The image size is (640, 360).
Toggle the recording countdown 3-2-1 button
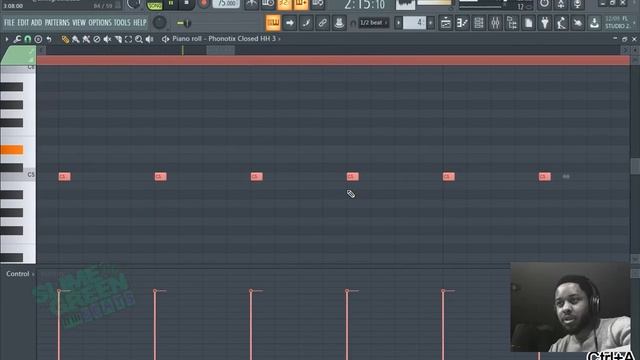pyautogui.click(x=284, y=4)
